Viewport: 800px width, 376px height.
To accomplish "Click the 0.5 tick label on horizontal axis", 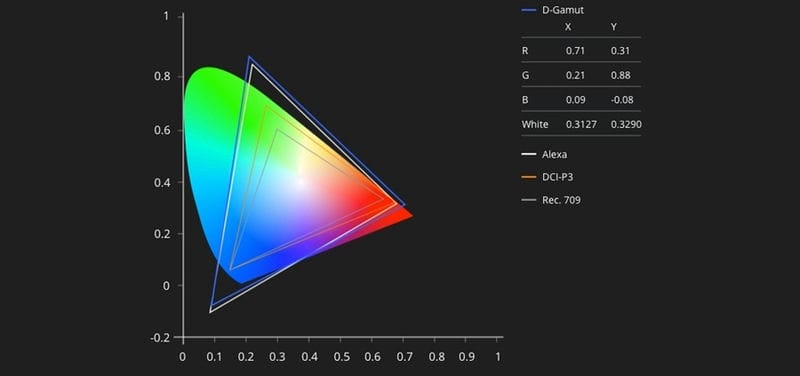I will click(340, 357).
